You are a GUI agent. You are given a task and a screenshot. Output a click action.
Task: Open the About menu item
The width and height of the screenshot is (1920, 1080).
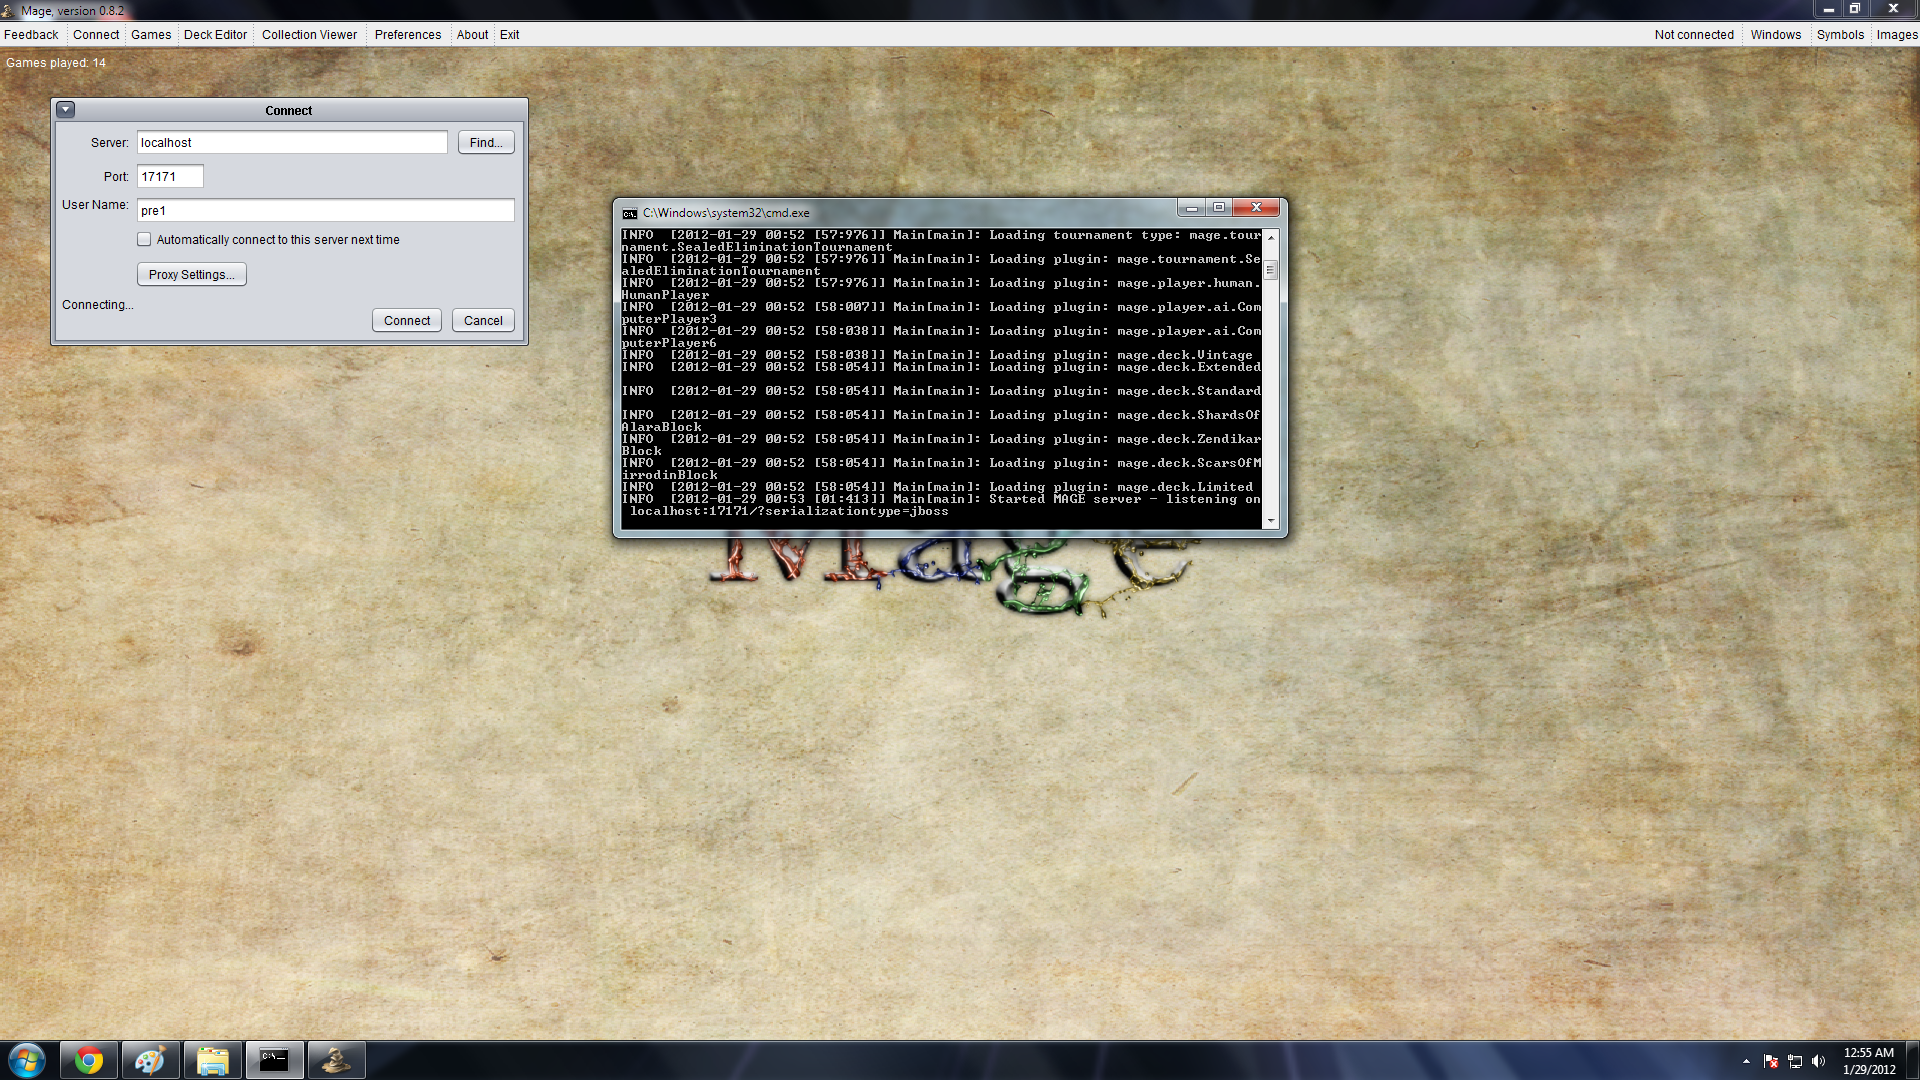473,35
